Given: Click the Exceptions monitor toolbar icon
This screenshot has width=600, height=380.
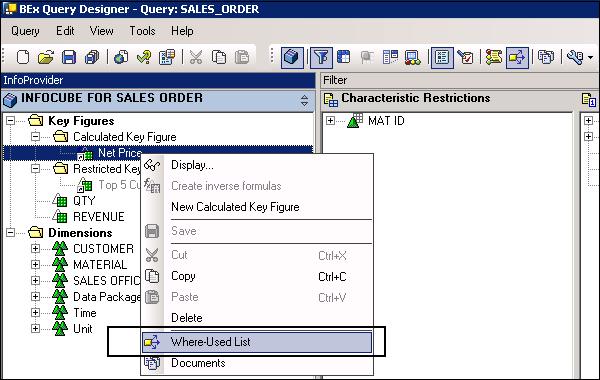Looking at the screenshot, I should click(413, 58).
